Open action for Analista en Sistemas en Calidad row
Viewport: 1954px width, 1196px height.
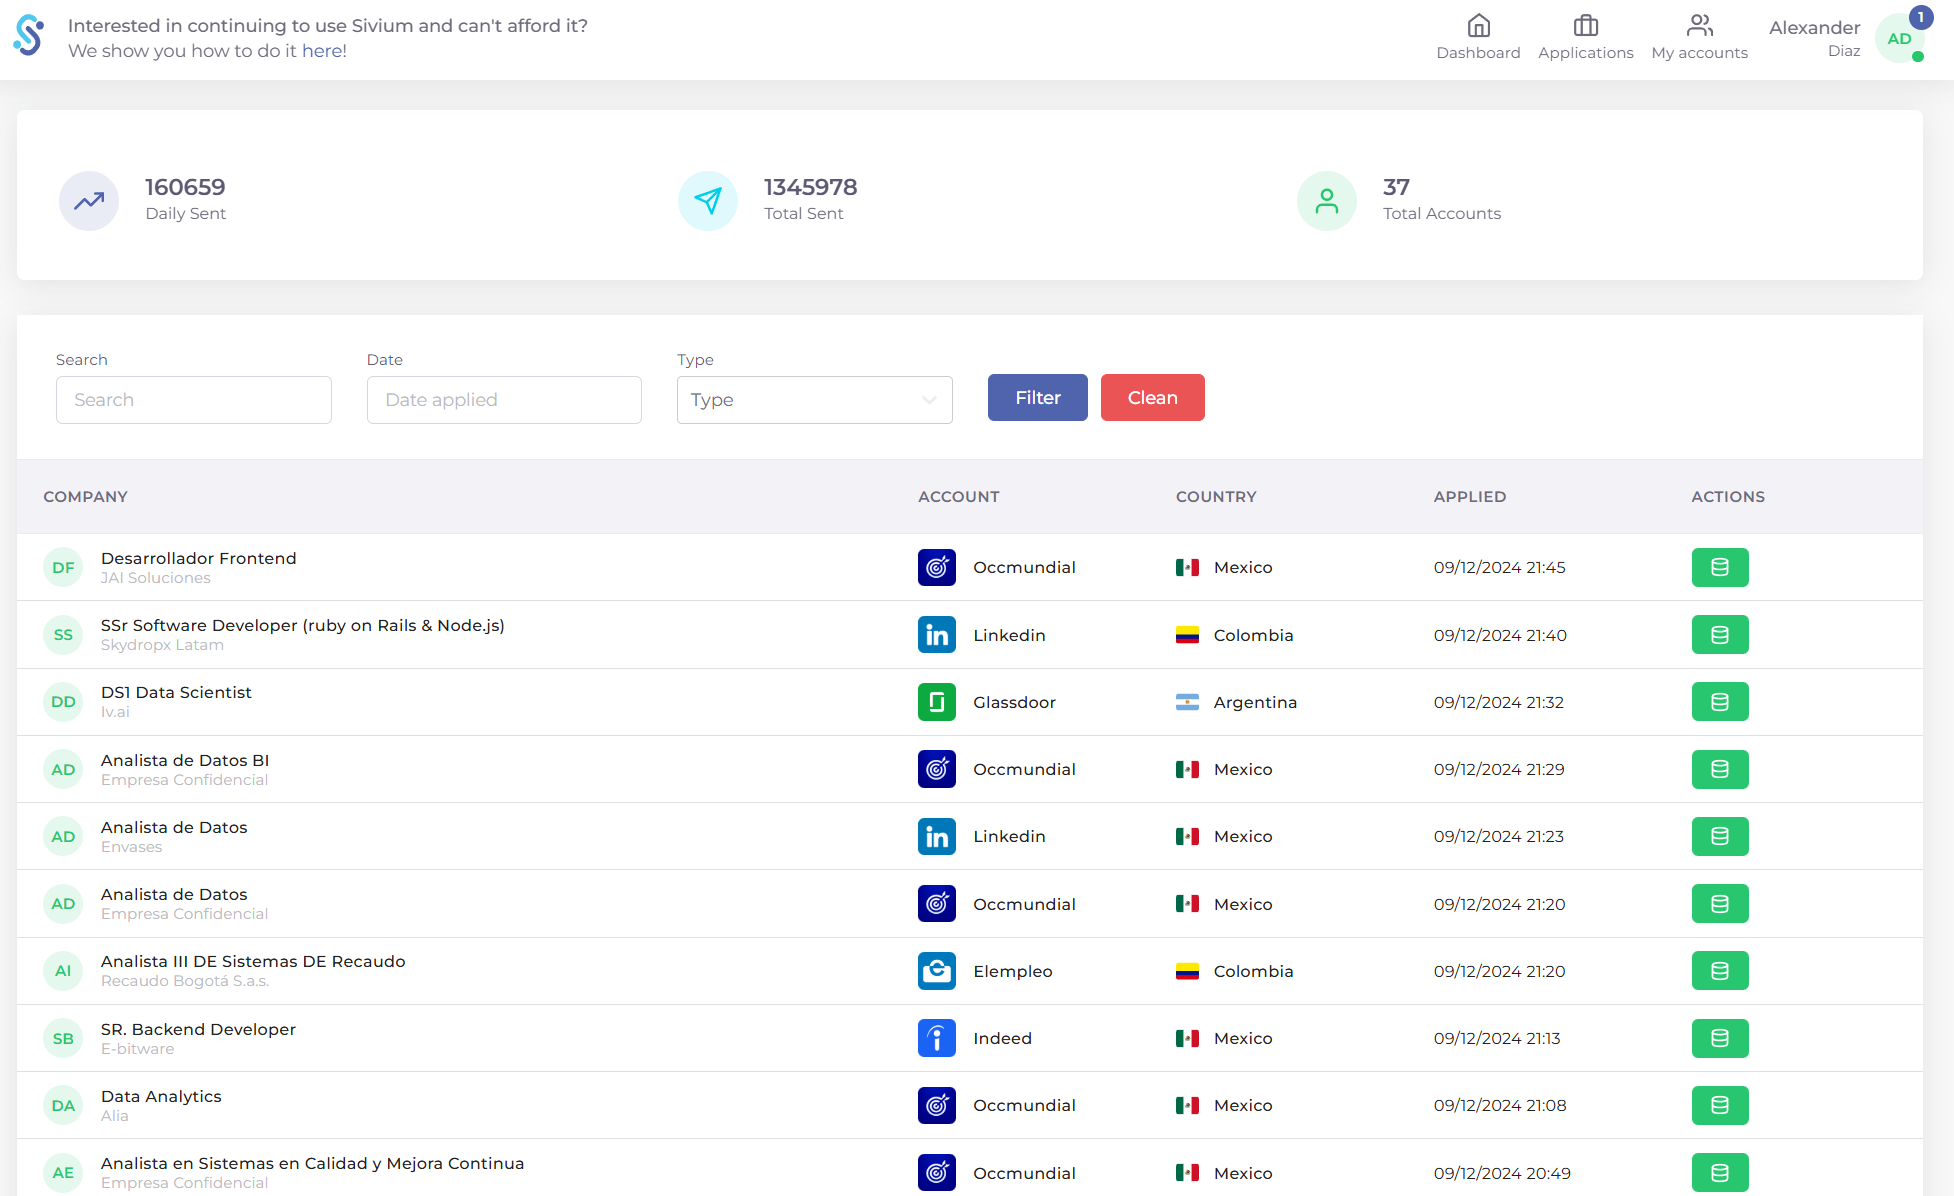click(x=1720, y=1173)
